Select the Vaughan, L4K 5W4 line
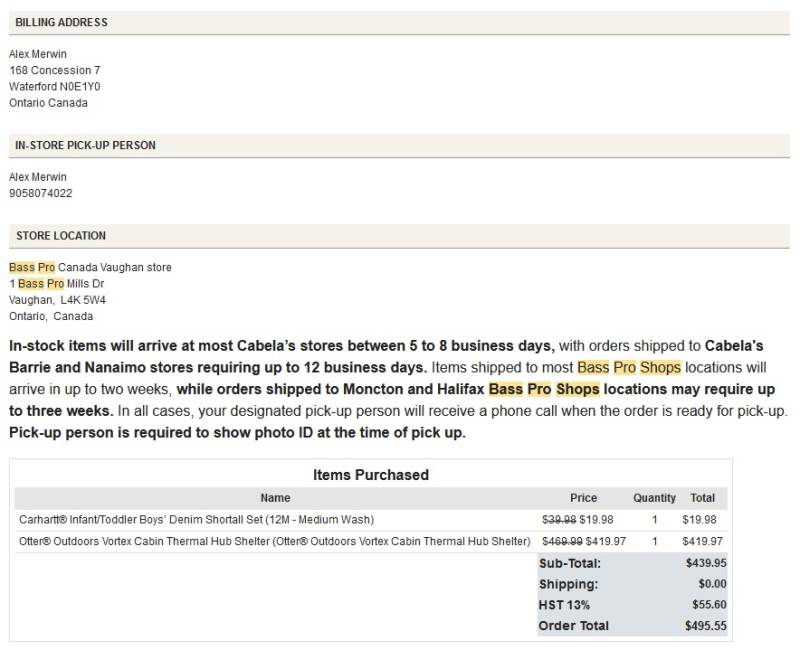This screenshot has width=800, height=669. point(57,300)
